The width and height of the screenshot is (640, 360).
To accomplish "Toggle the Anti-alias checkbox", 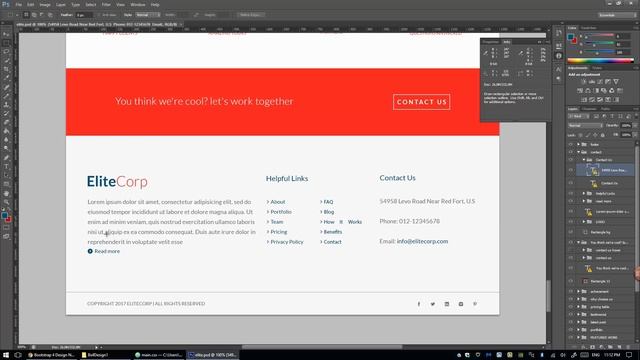I will tap(99, 15).
